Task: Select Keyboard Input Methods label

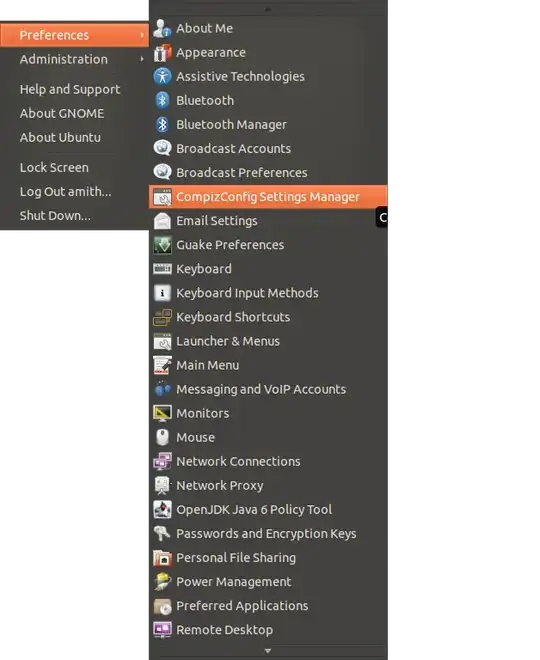Action: click(x=247, y=293)
